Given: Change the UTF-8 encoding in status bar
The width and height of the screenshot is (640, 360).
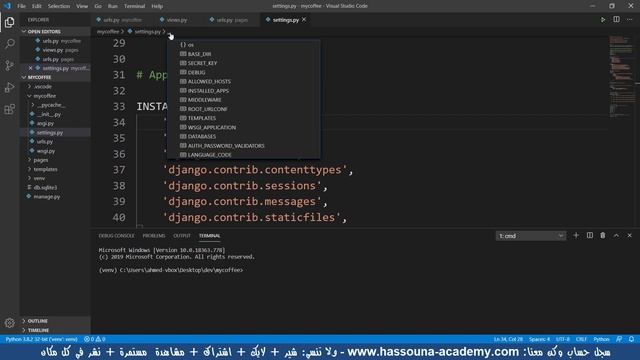Looking at the screenshot, I should coord(563,339).
